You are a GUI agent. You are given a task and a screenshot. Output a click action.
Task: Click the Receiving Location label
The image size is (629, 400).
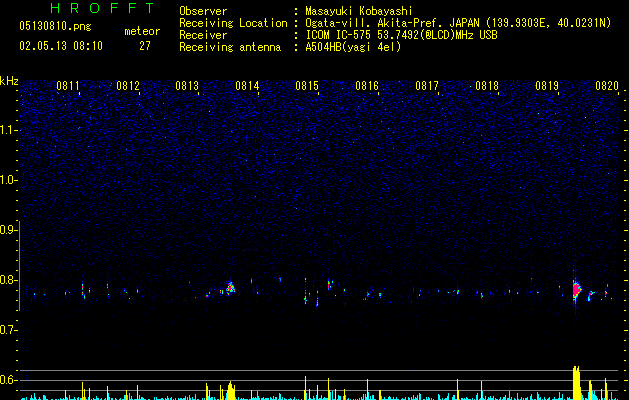click(x=233, y=23)
